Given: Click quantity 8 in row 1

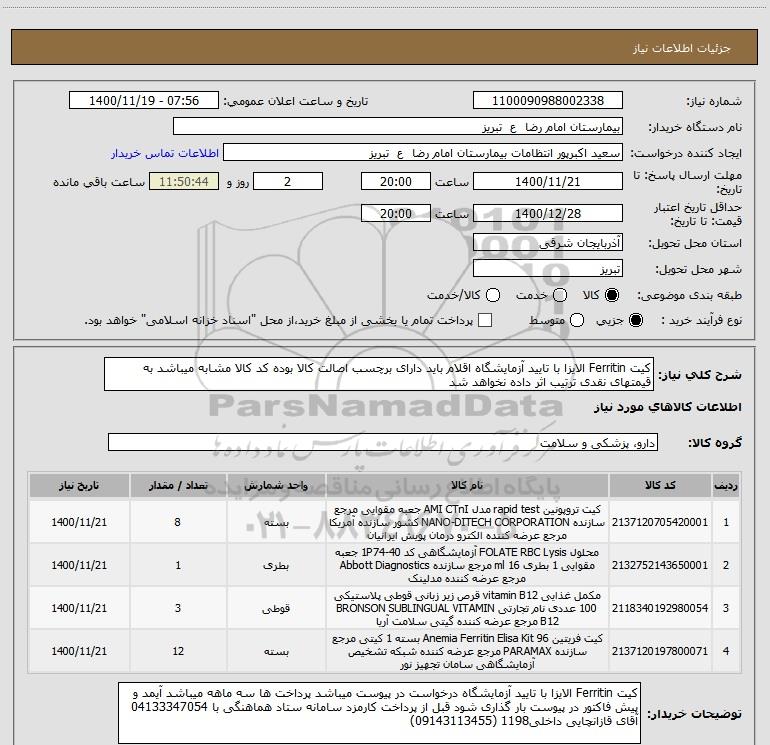Looking at the screenshot, I should (178, 522).
